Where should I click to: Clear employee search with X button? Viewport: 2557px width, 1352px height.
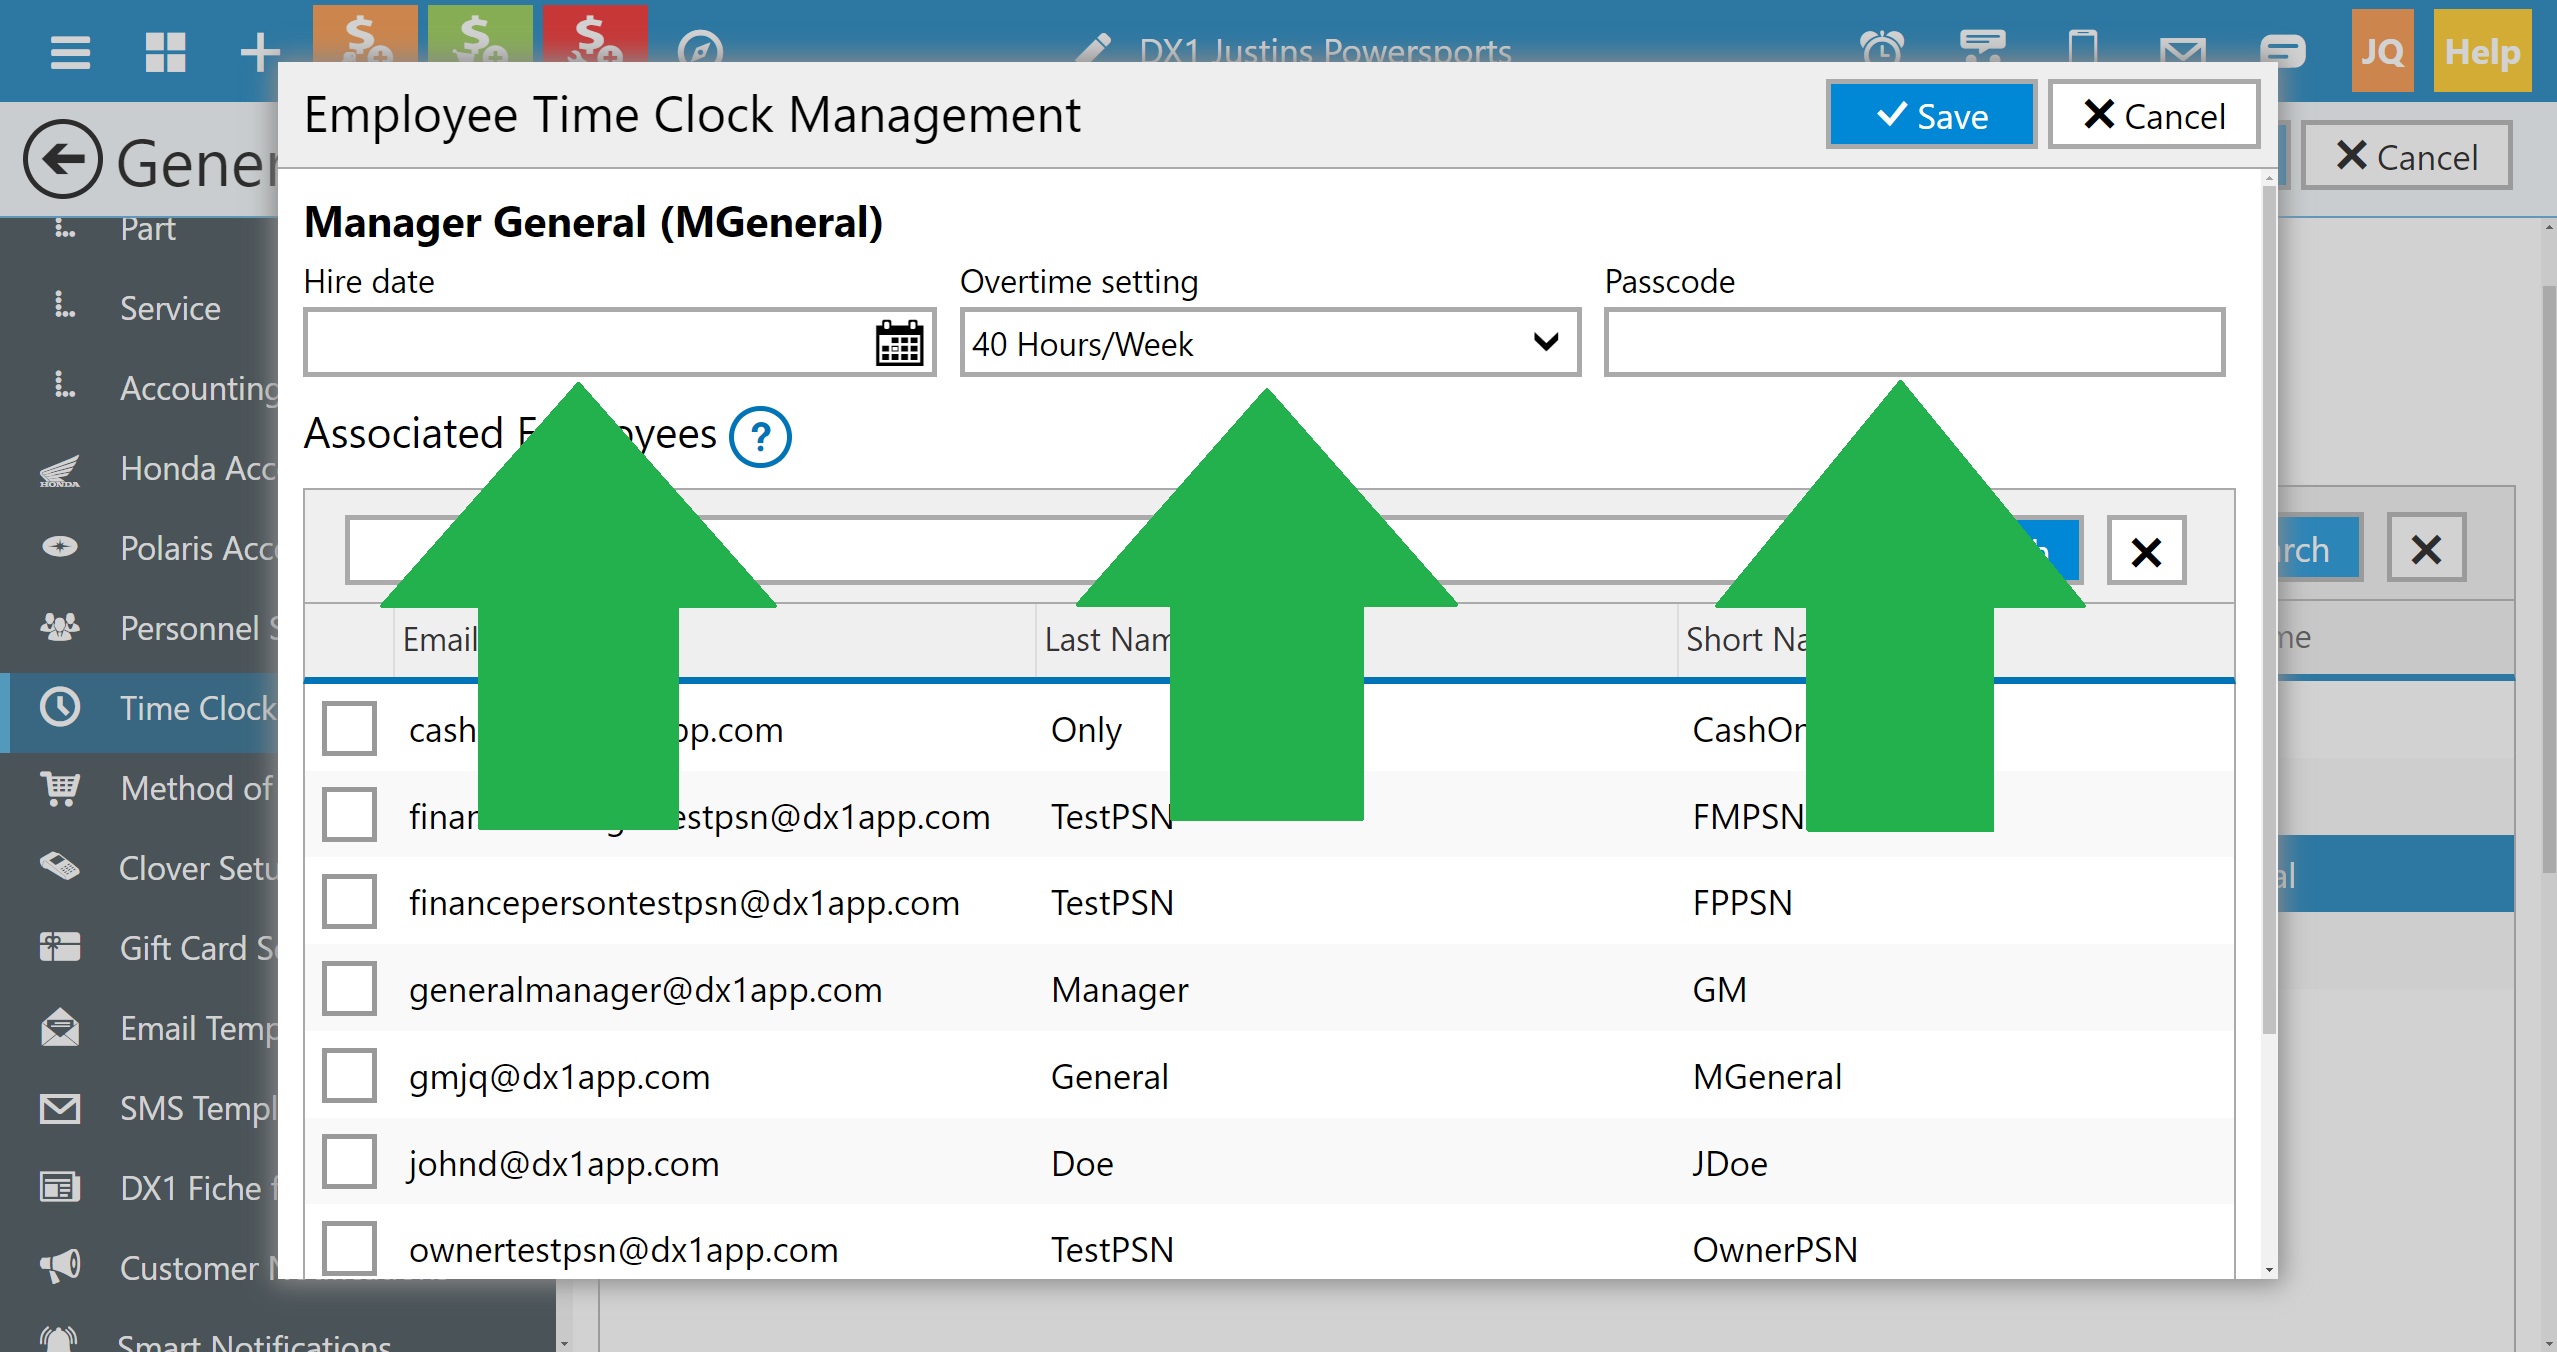2146,551
